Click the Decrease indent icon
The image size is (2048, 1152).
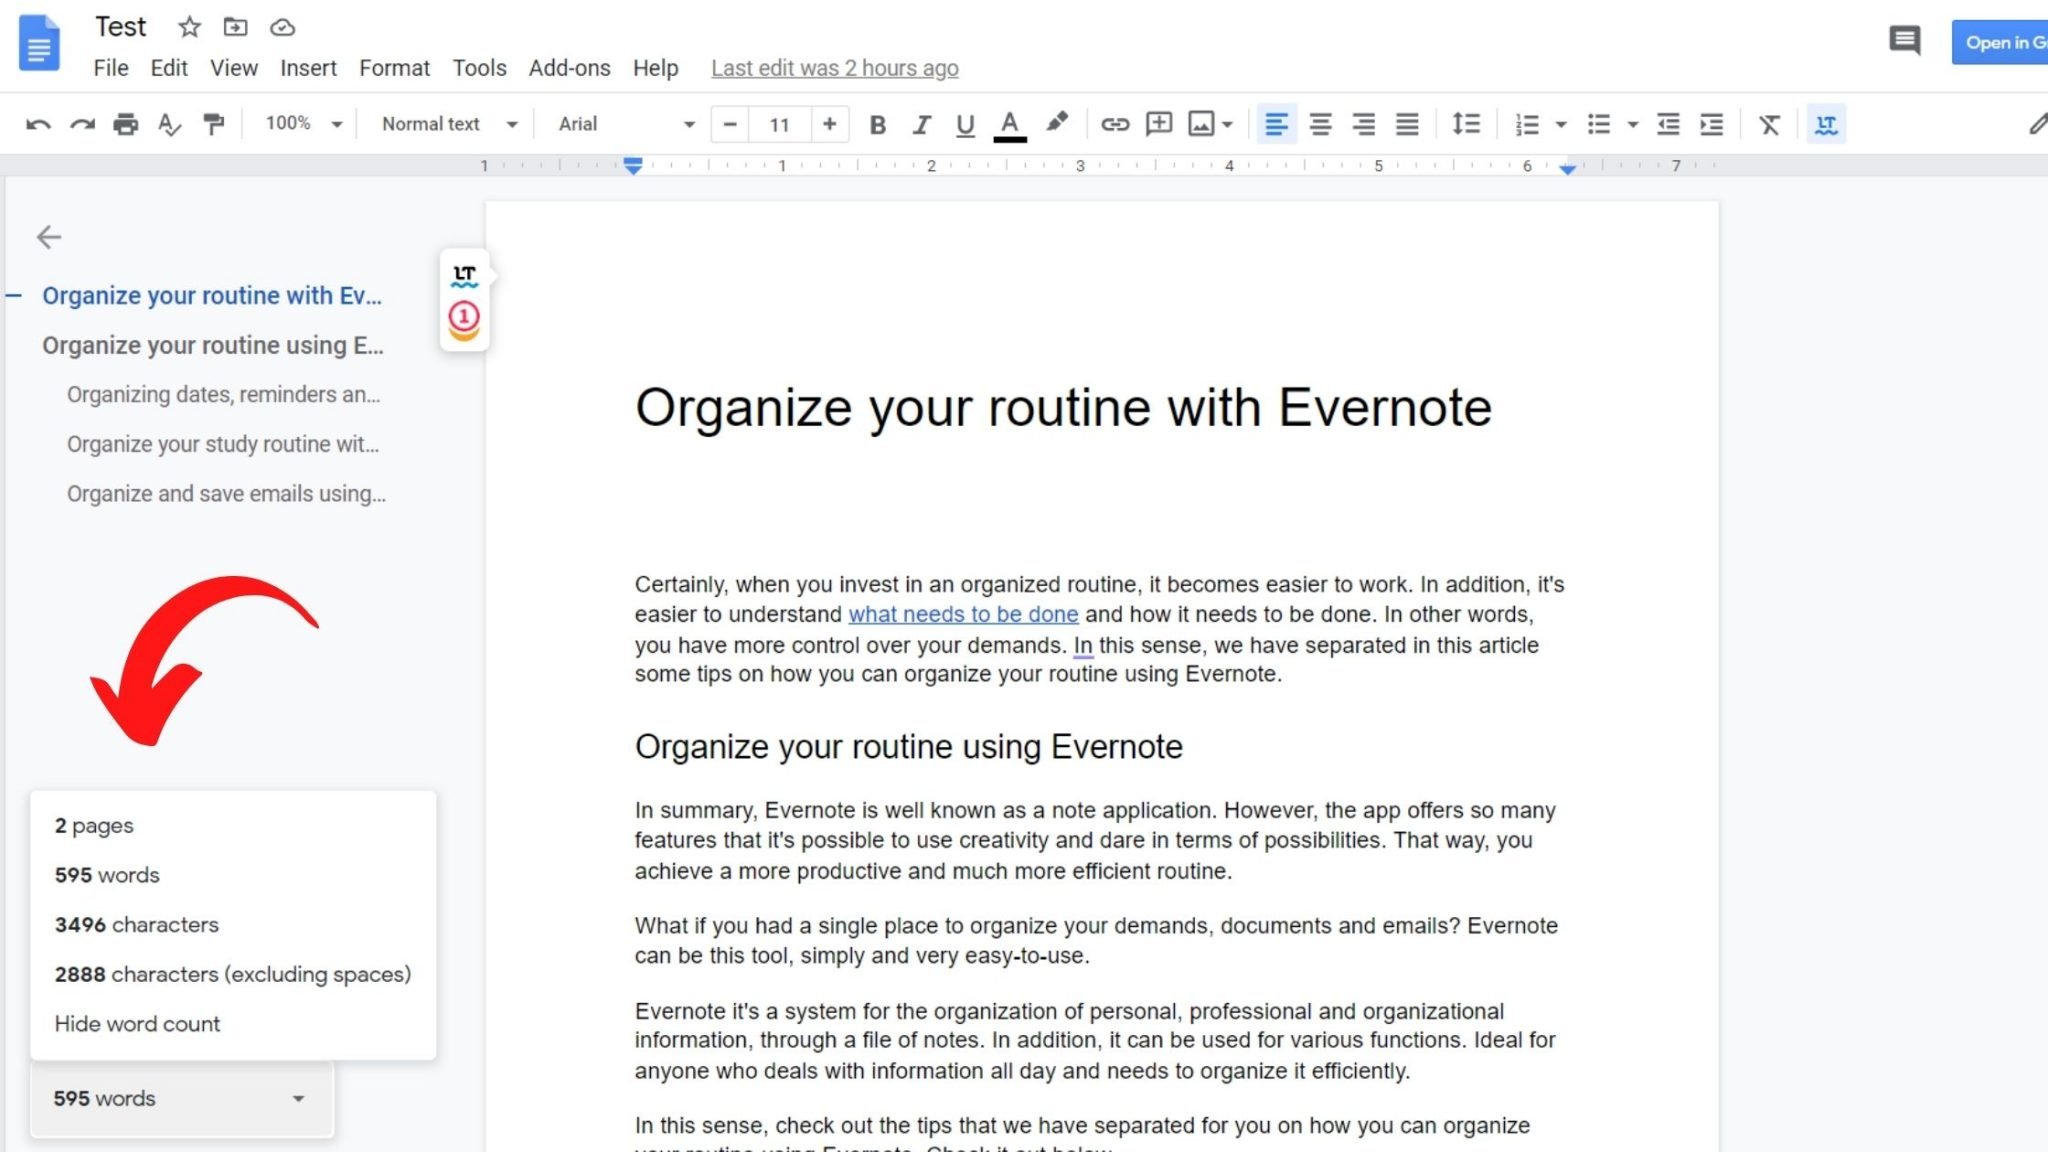coord(1668,124)
